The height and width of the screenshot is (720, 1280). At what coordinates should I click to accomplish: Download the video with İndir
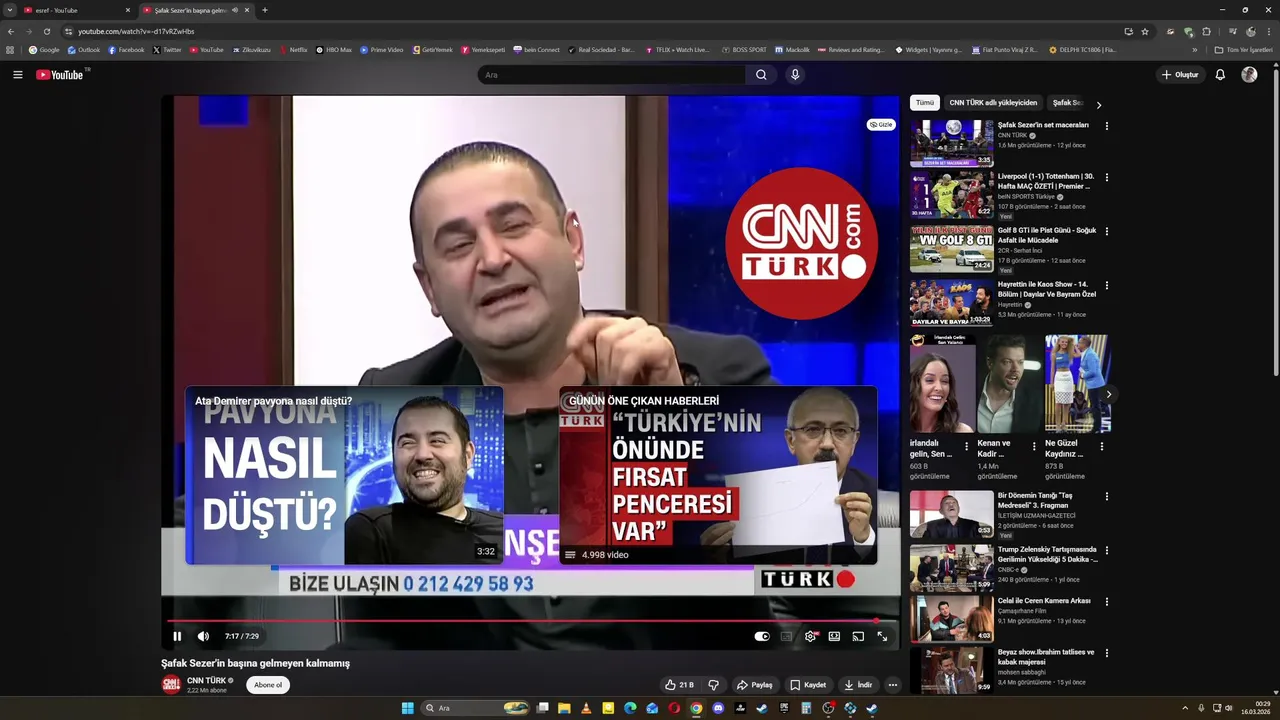(x=858, y=685)
